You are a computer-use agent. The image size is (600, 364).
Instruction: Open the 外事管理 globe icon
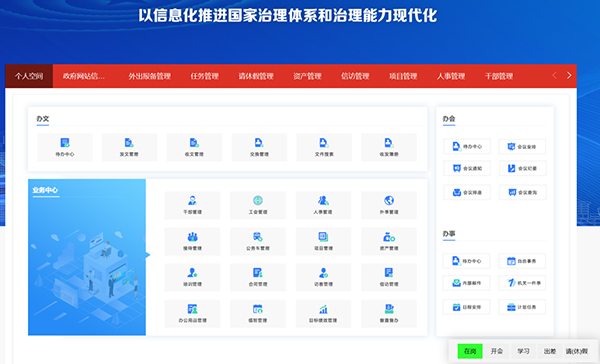[389, 200]
